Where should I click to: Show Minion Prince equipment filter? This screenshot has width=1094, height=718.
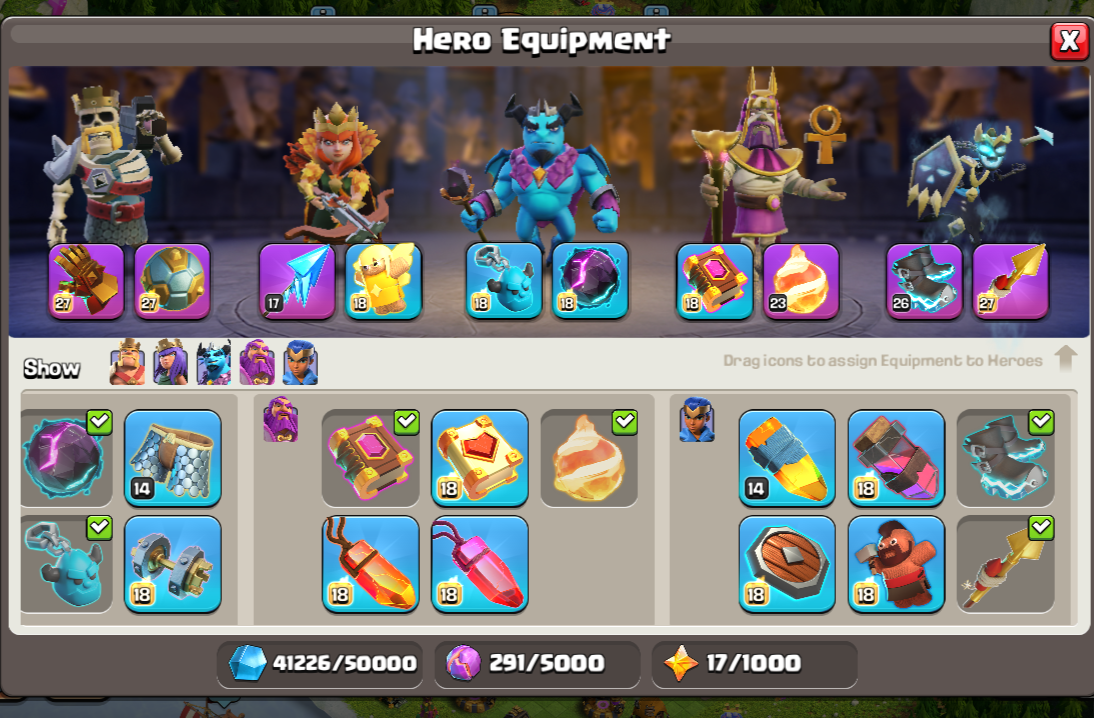[214, 362]
